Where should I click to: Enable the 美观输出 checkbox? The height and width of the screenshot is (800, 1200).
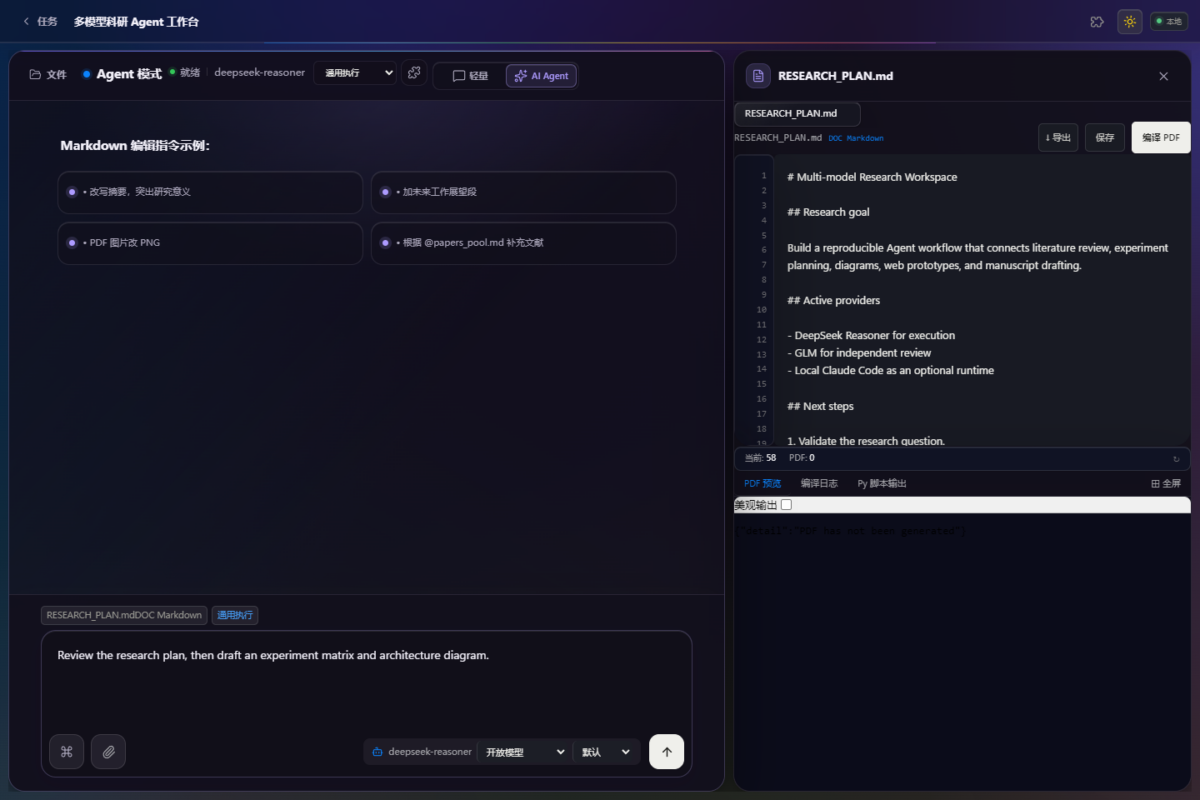[x=787, y=505]
